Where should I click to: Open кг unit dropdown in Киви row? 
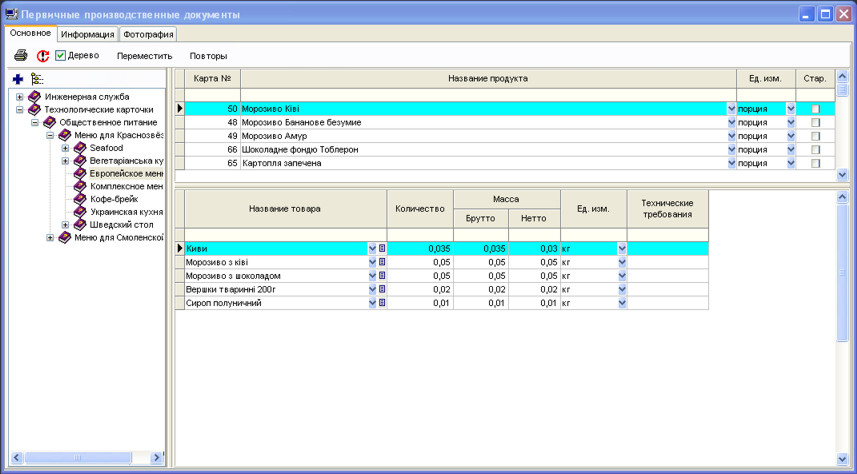tap(622, 248)
